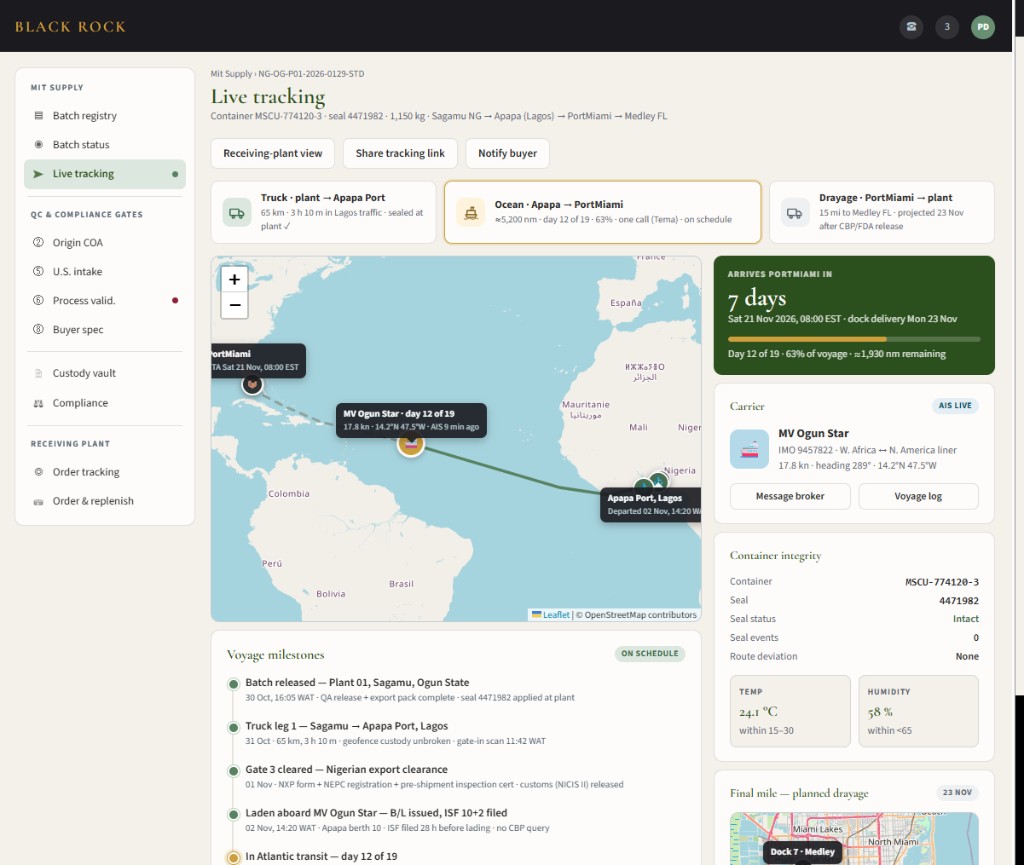Click the Batch released milestone marker
The image size is (1024, 865).
pyautogui.click(x=233, y=684)
